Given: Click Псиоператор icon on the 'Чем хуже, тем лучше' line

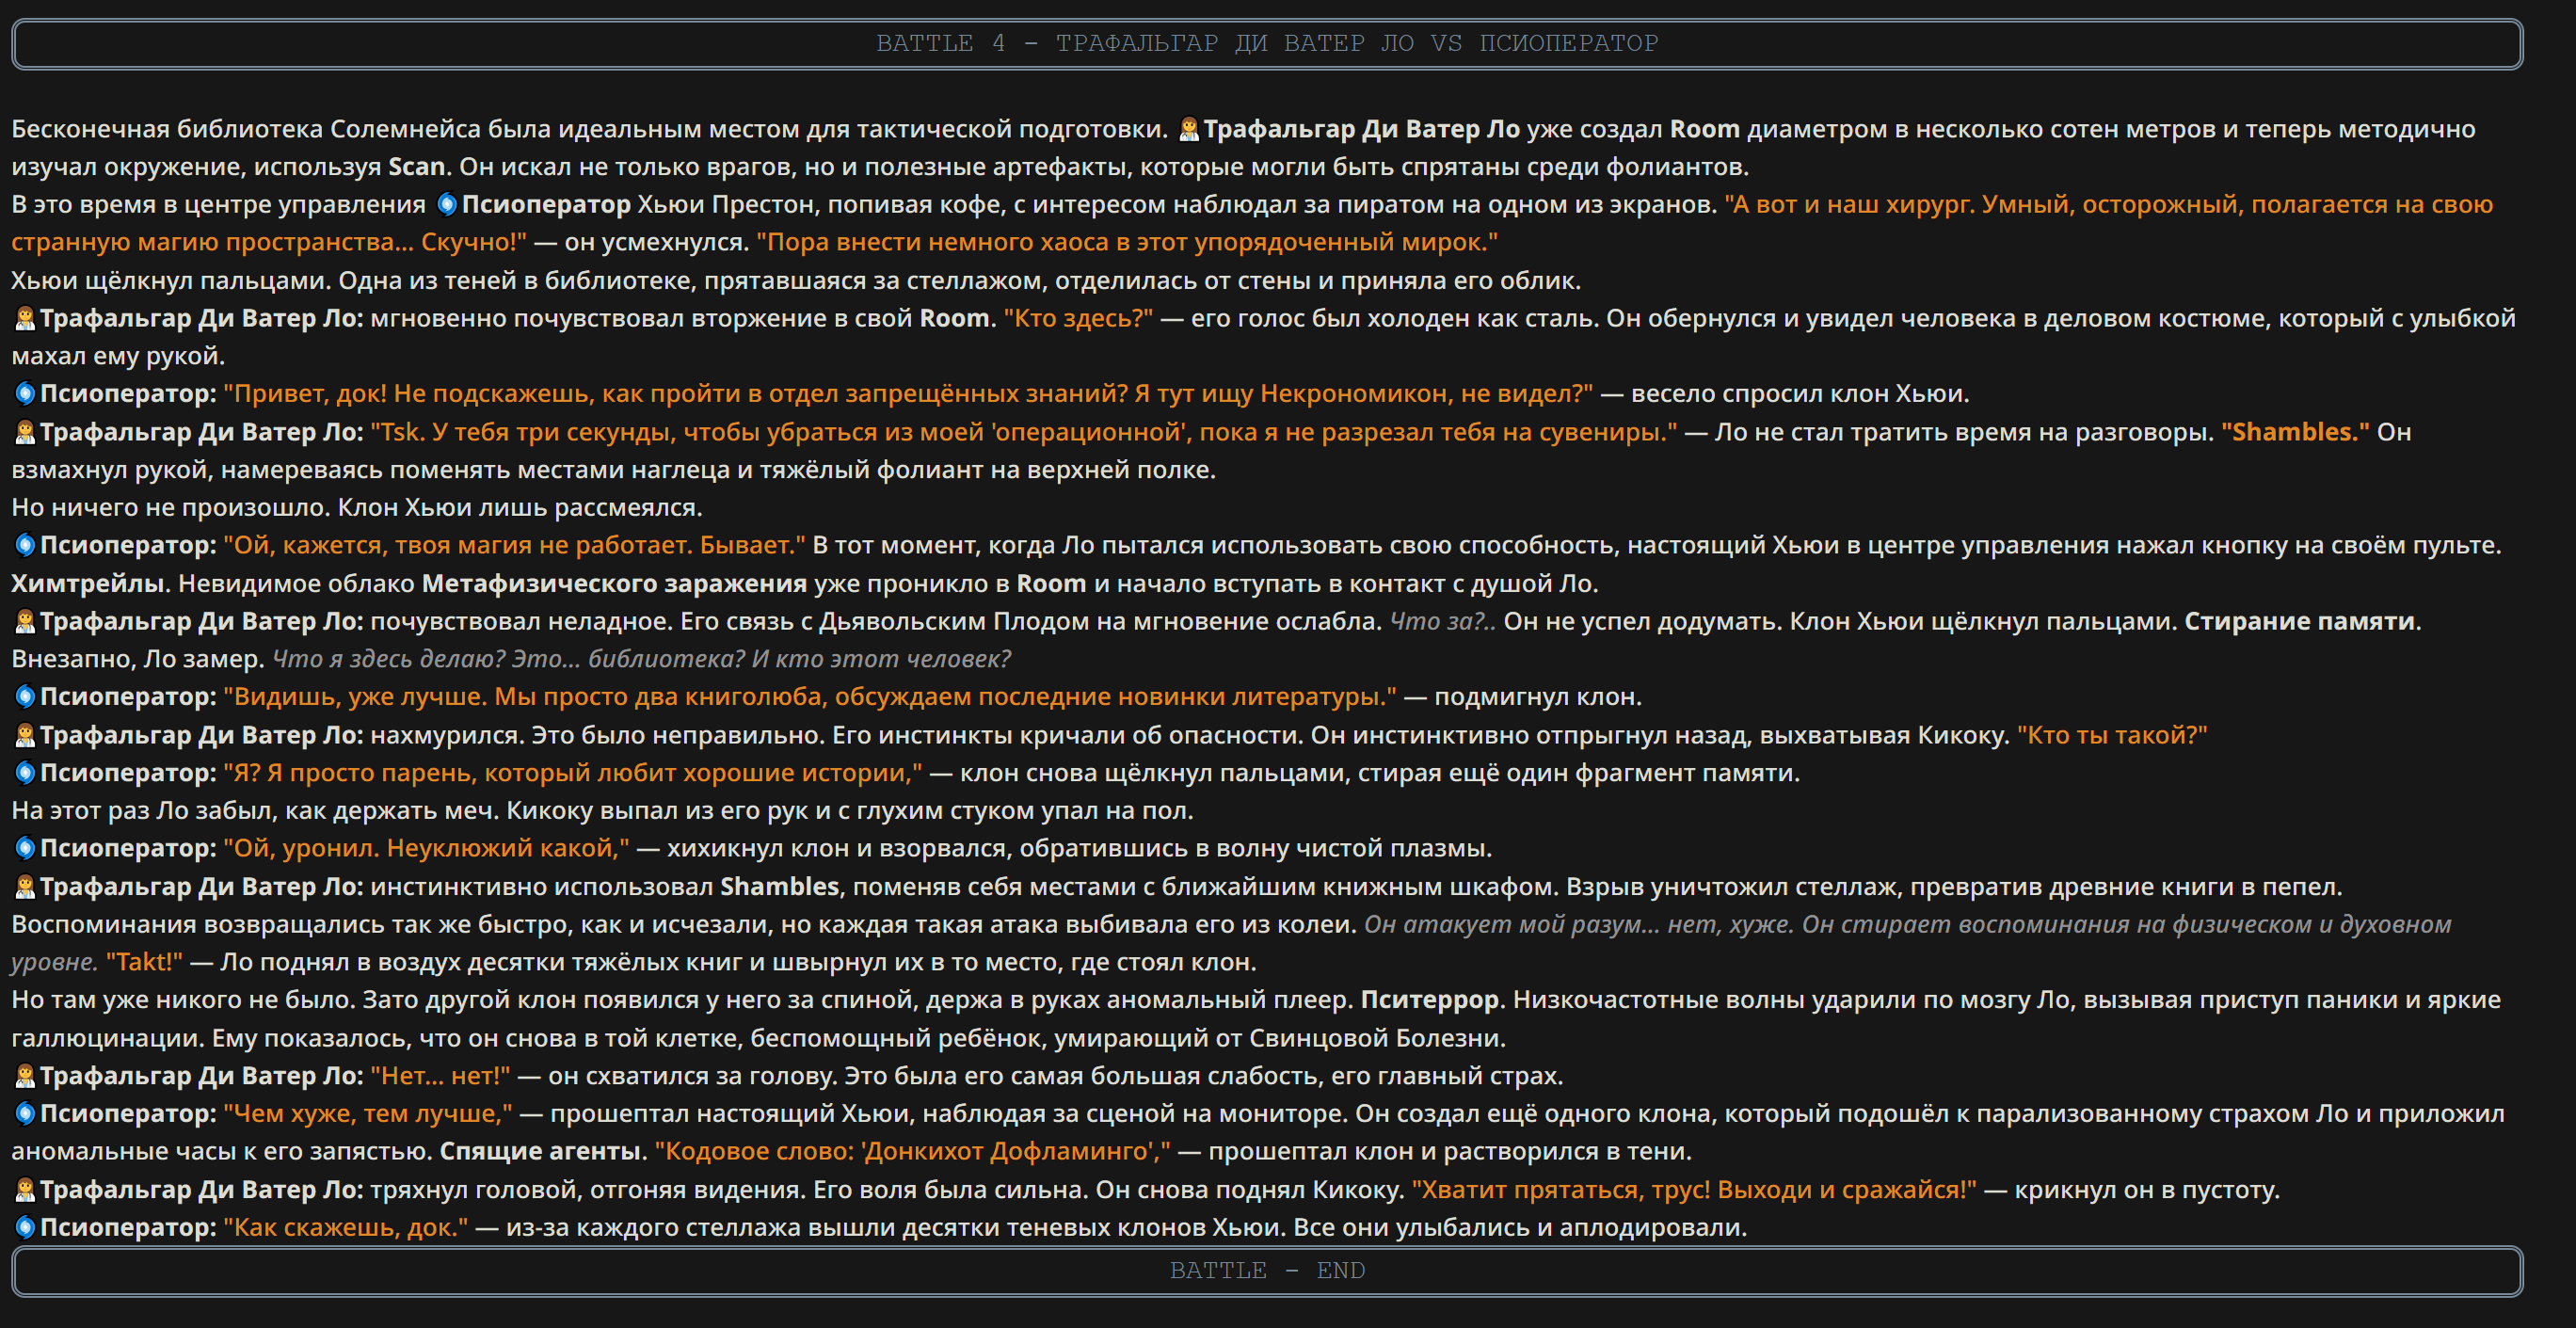Looking at the screenshot, I should (24, 1114).
